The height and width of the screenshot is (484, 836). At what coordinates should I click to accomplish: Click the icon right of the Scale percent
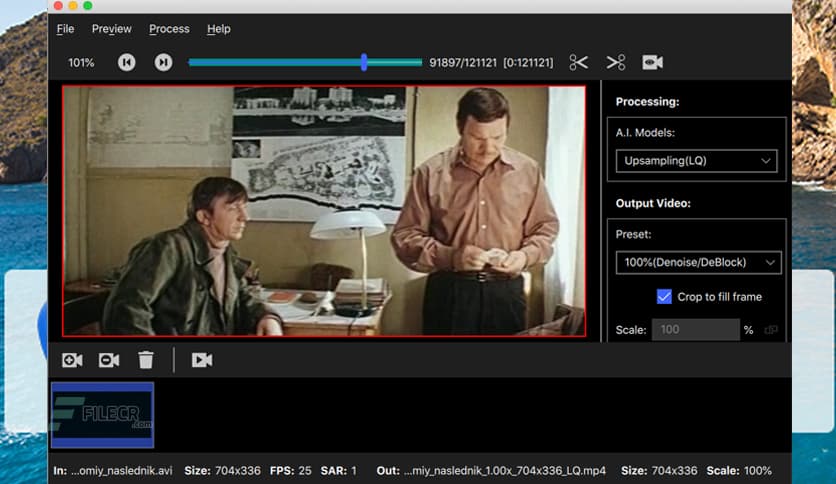point(771,330)
